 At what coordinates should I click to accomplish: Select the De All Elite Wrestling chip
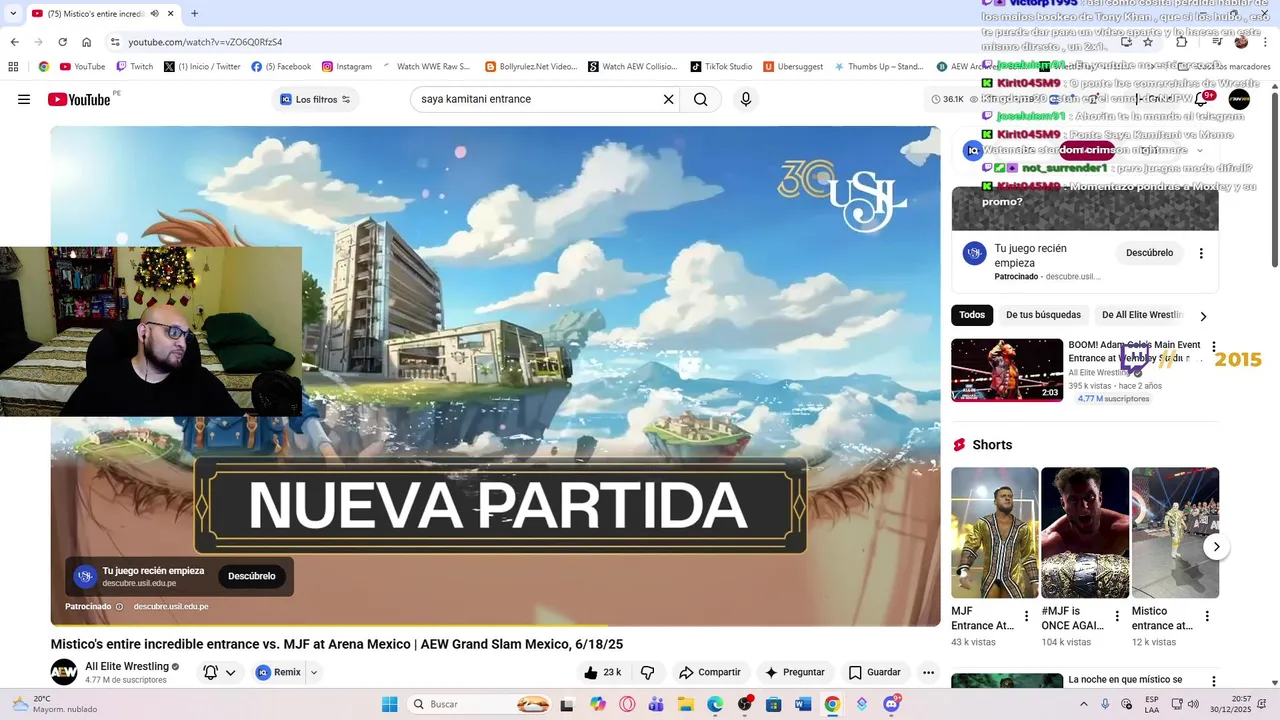pos(1141,315)
